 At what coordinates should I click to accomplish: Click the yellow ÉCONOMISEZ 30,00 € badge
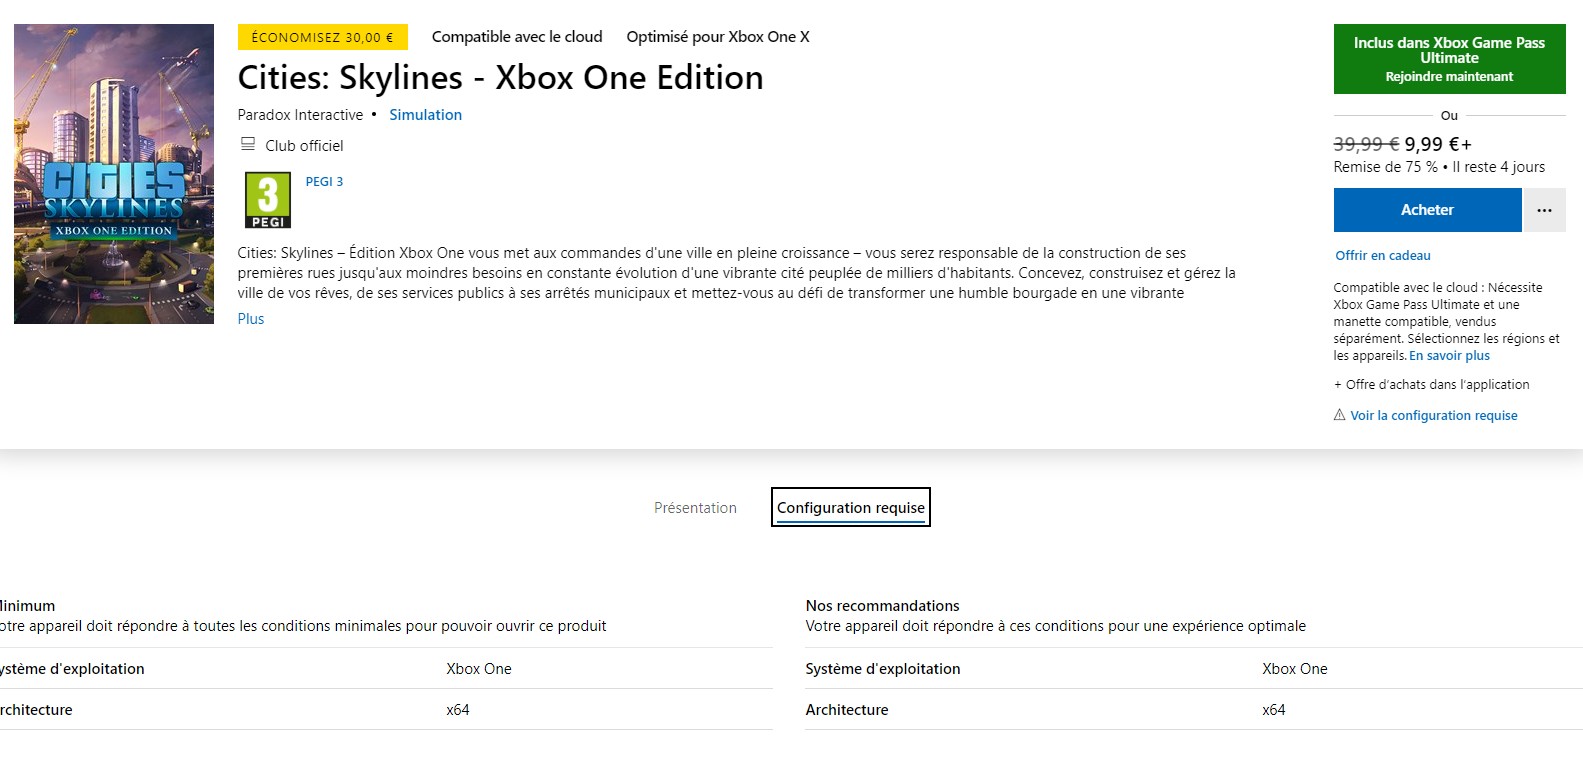coord(322,37)
